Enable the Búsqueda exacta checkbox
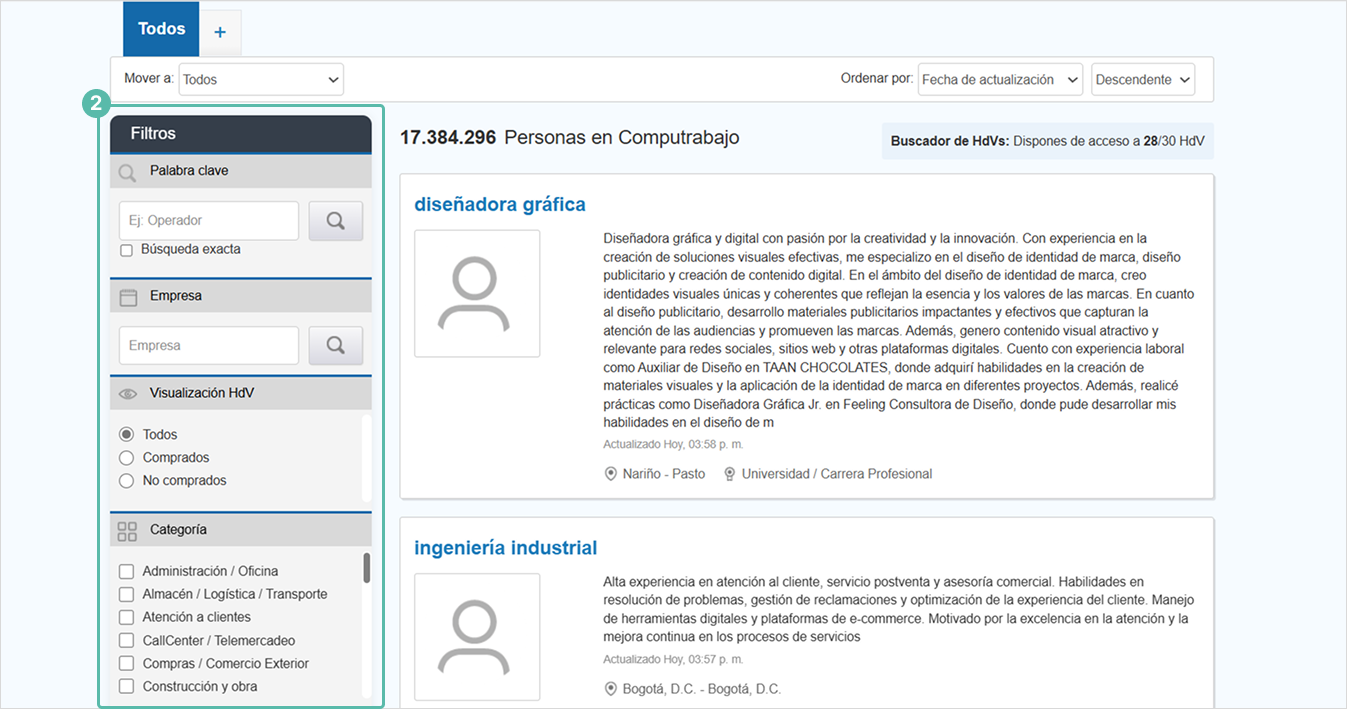 (x=126, y=250)
